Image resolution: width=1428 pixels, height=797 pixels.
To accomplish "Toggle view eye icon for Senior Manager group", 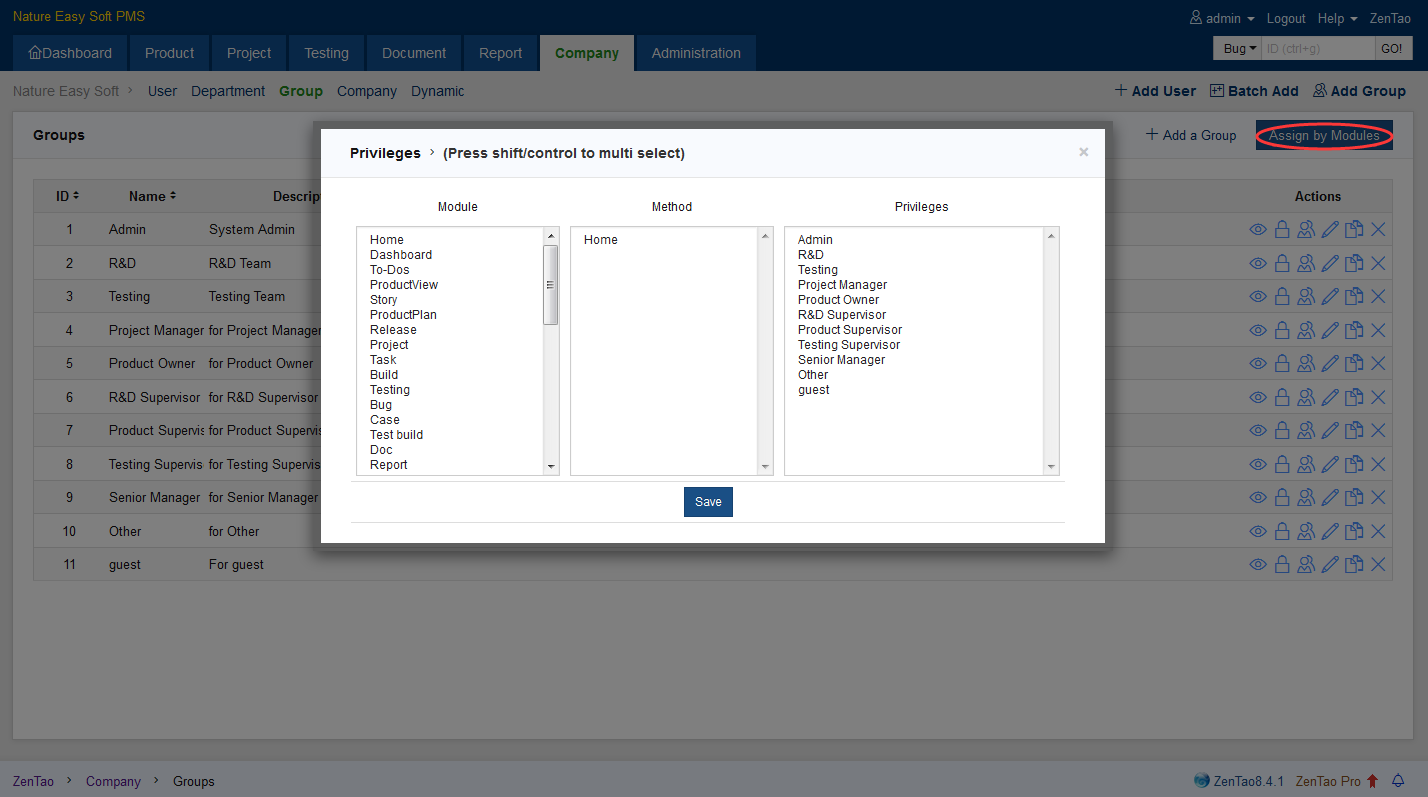I will pos(1258,498).
